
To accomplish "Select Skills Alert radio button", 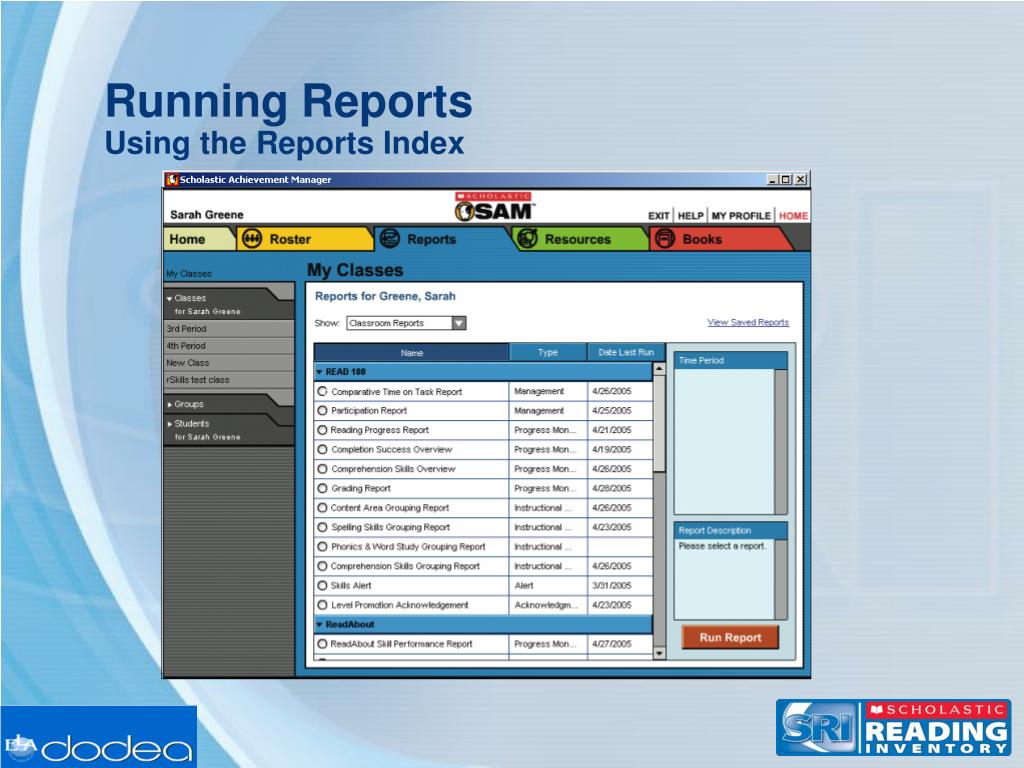I will pos(322,585).
